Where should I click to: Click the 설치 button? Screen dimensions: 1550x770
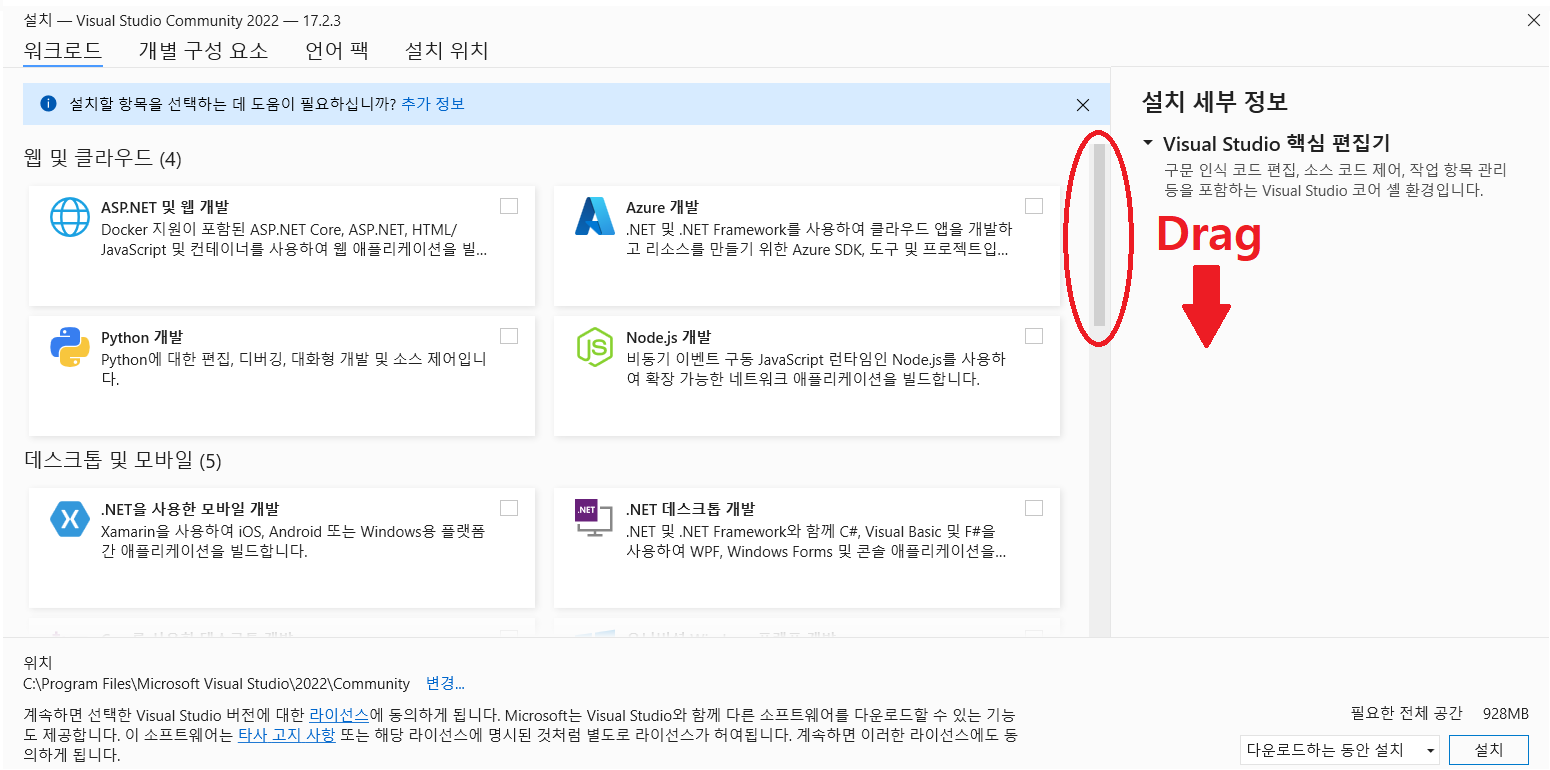[x=1488, y=750]
